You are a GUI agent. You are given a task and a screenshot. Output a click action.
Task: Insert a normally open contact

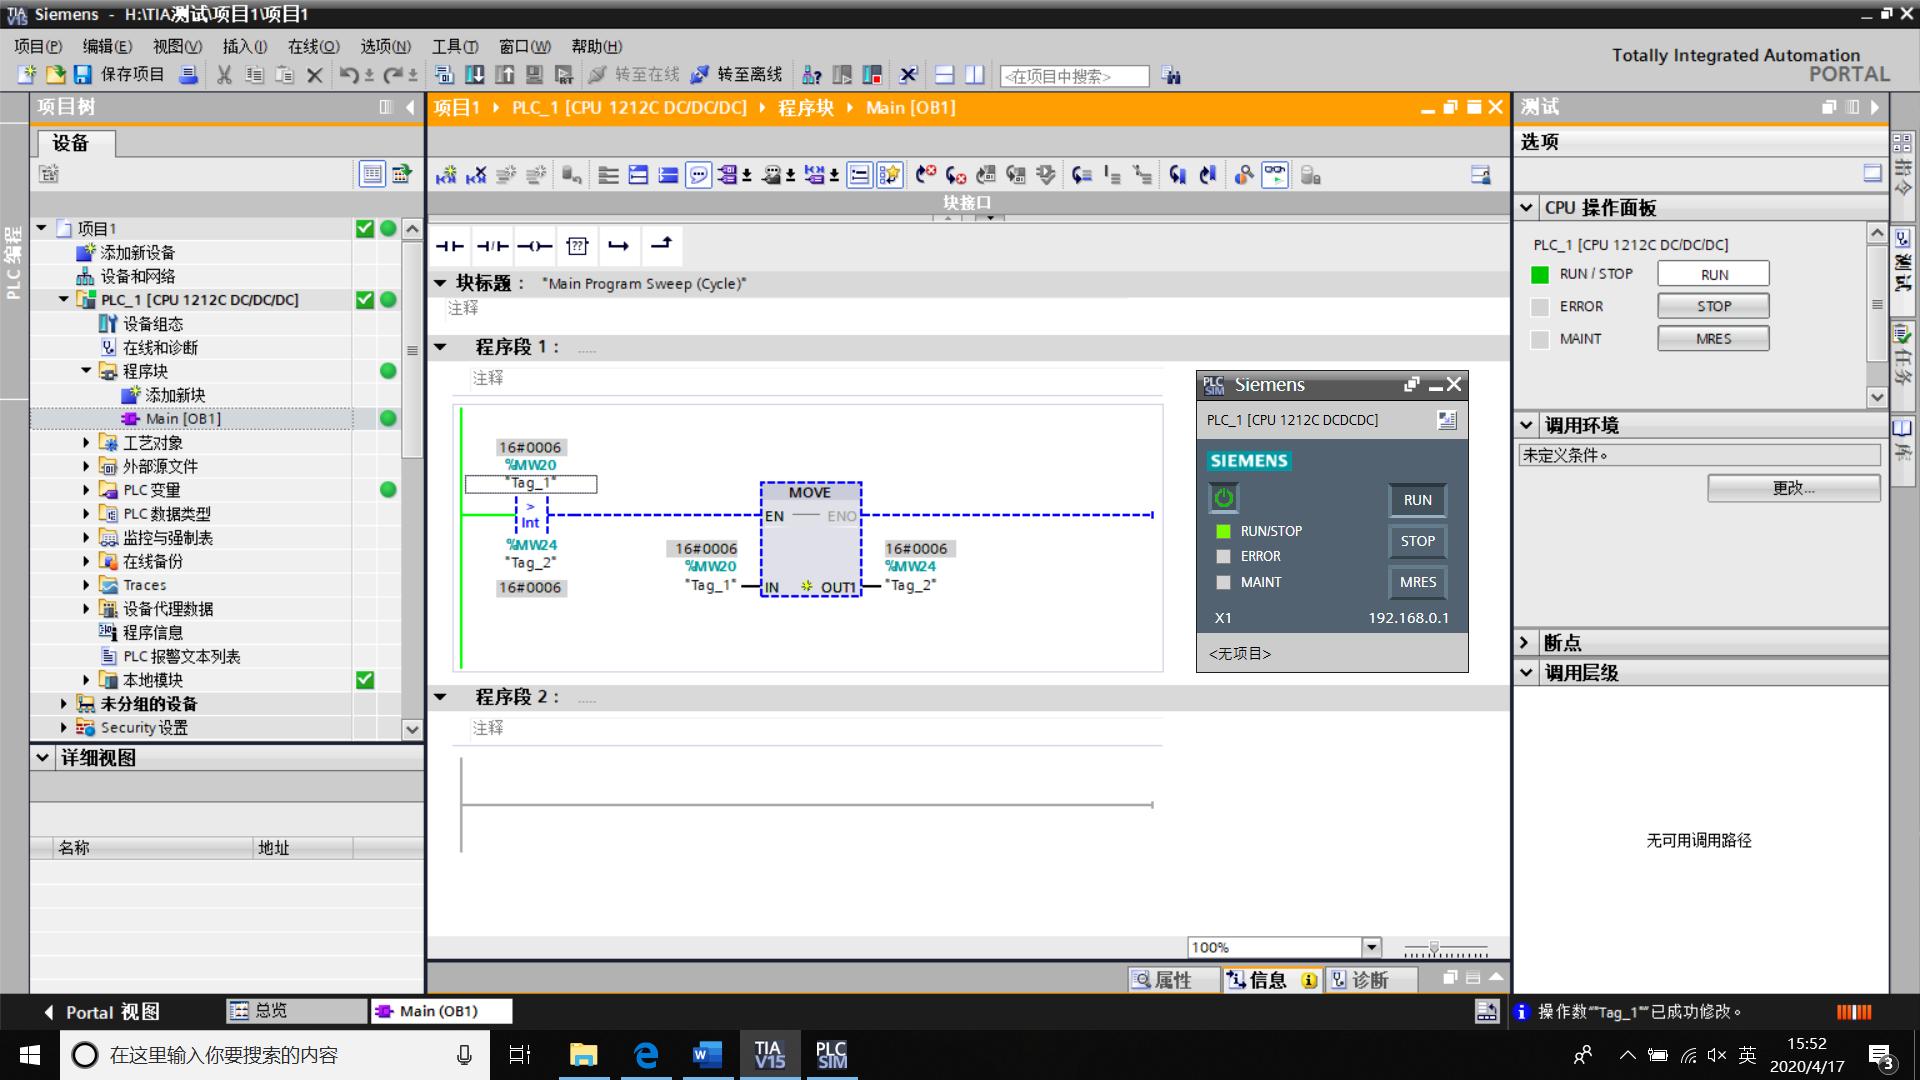pos(450,246)
